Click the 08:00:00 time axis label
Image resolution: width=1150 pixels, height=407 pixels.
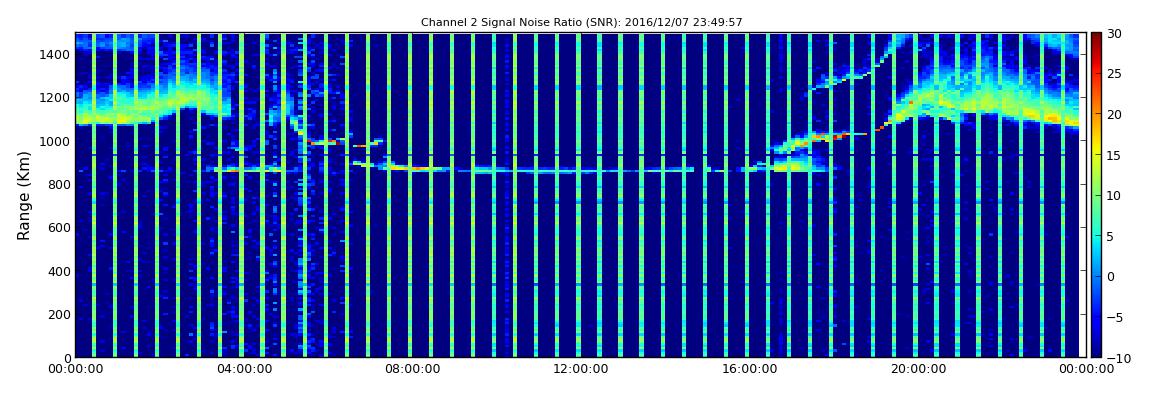tap(412, 369)
